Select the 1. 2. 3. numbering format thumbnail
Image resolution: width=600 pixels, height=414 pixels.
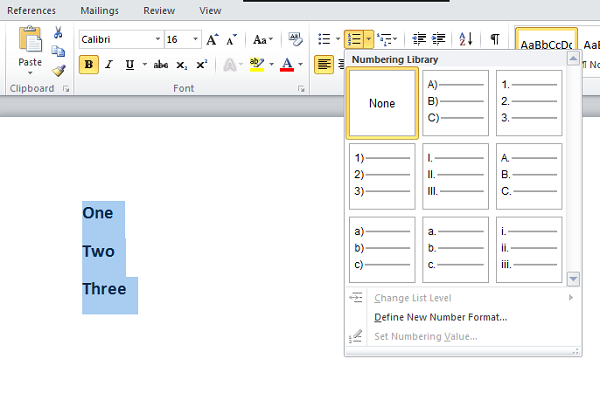529,103
